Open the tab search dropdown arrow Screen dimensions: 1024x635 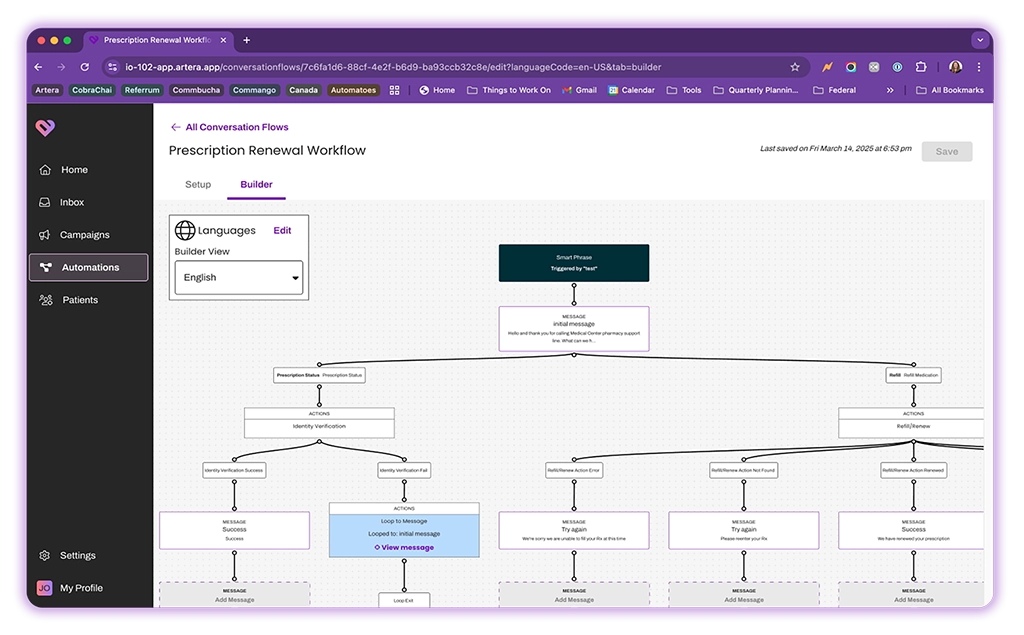(x=980, y=41)
